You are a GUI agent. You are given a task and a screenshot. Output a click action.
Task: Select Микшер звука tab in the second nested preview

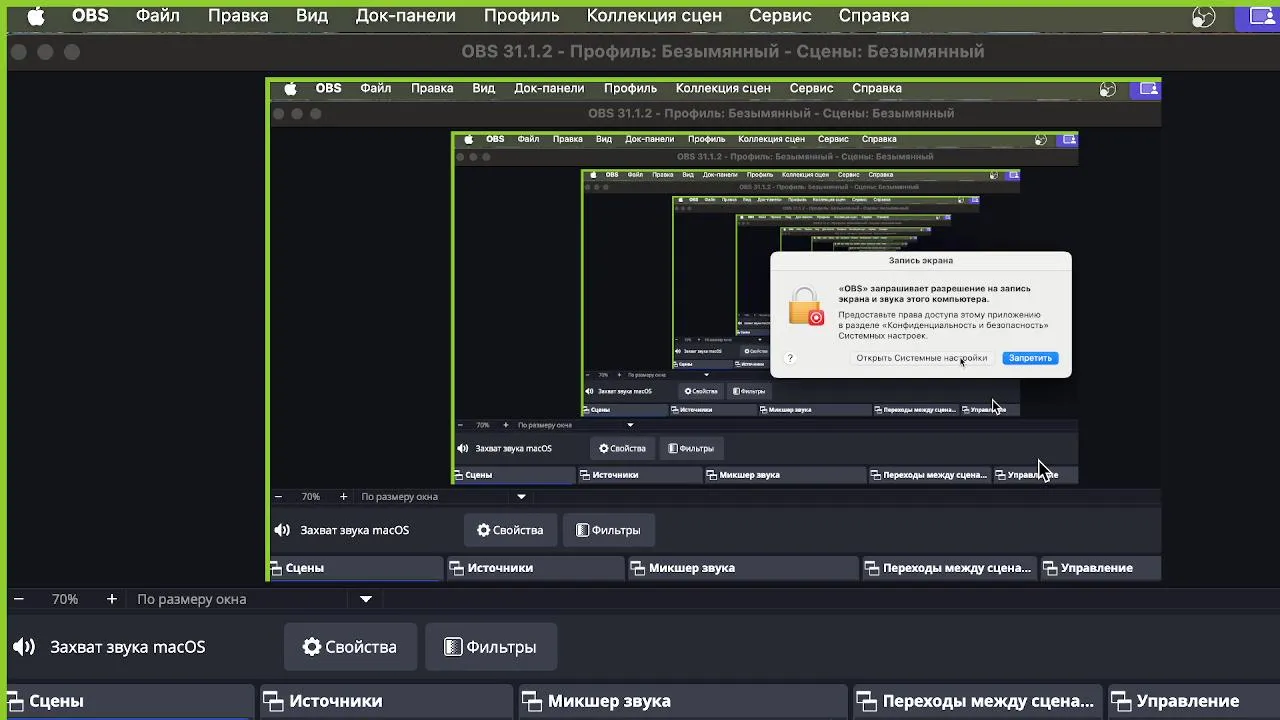click(785, 475)
